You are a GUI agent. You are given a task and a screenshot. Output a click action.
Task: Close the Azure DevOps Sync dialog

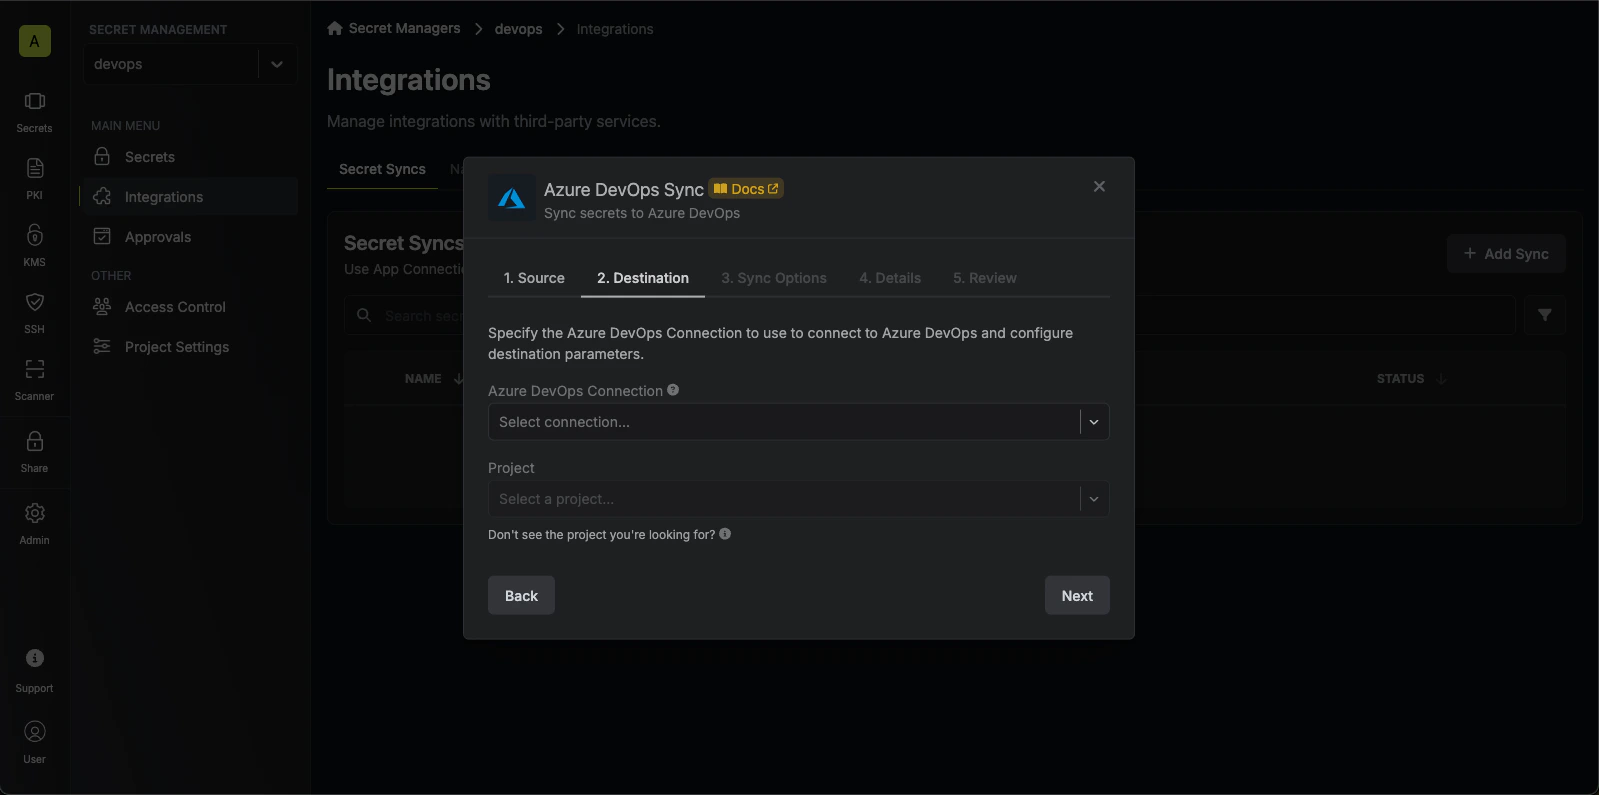click(1099, 186)
